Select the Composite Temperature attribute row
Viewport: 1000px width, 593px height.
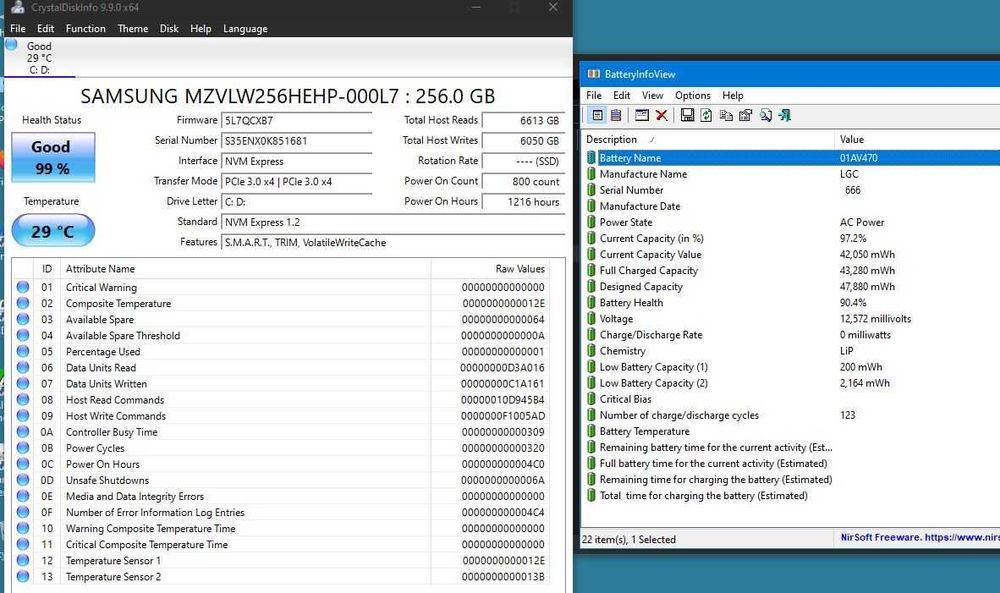click(281, 304)
